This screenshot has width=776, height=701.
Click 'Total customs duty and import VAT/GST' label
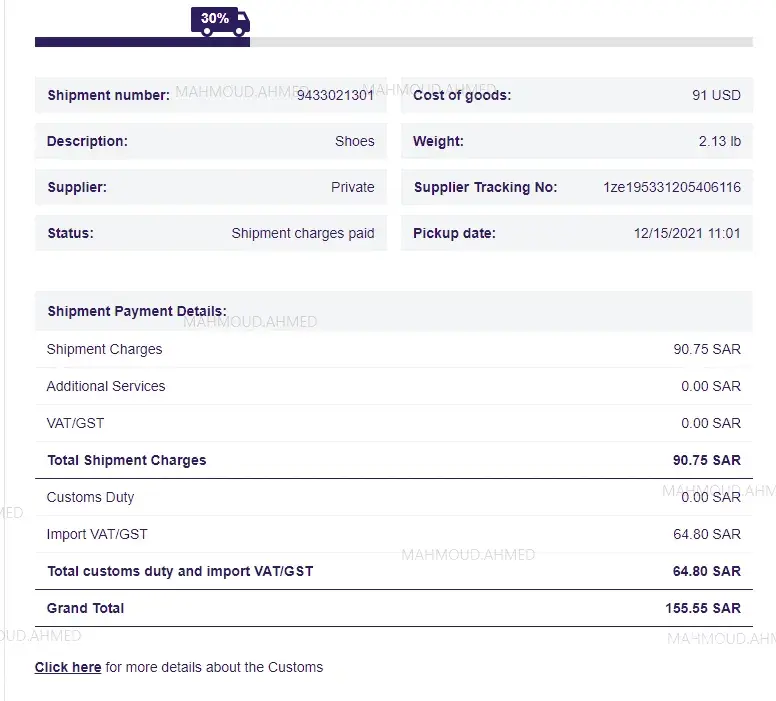coord(180,571)
